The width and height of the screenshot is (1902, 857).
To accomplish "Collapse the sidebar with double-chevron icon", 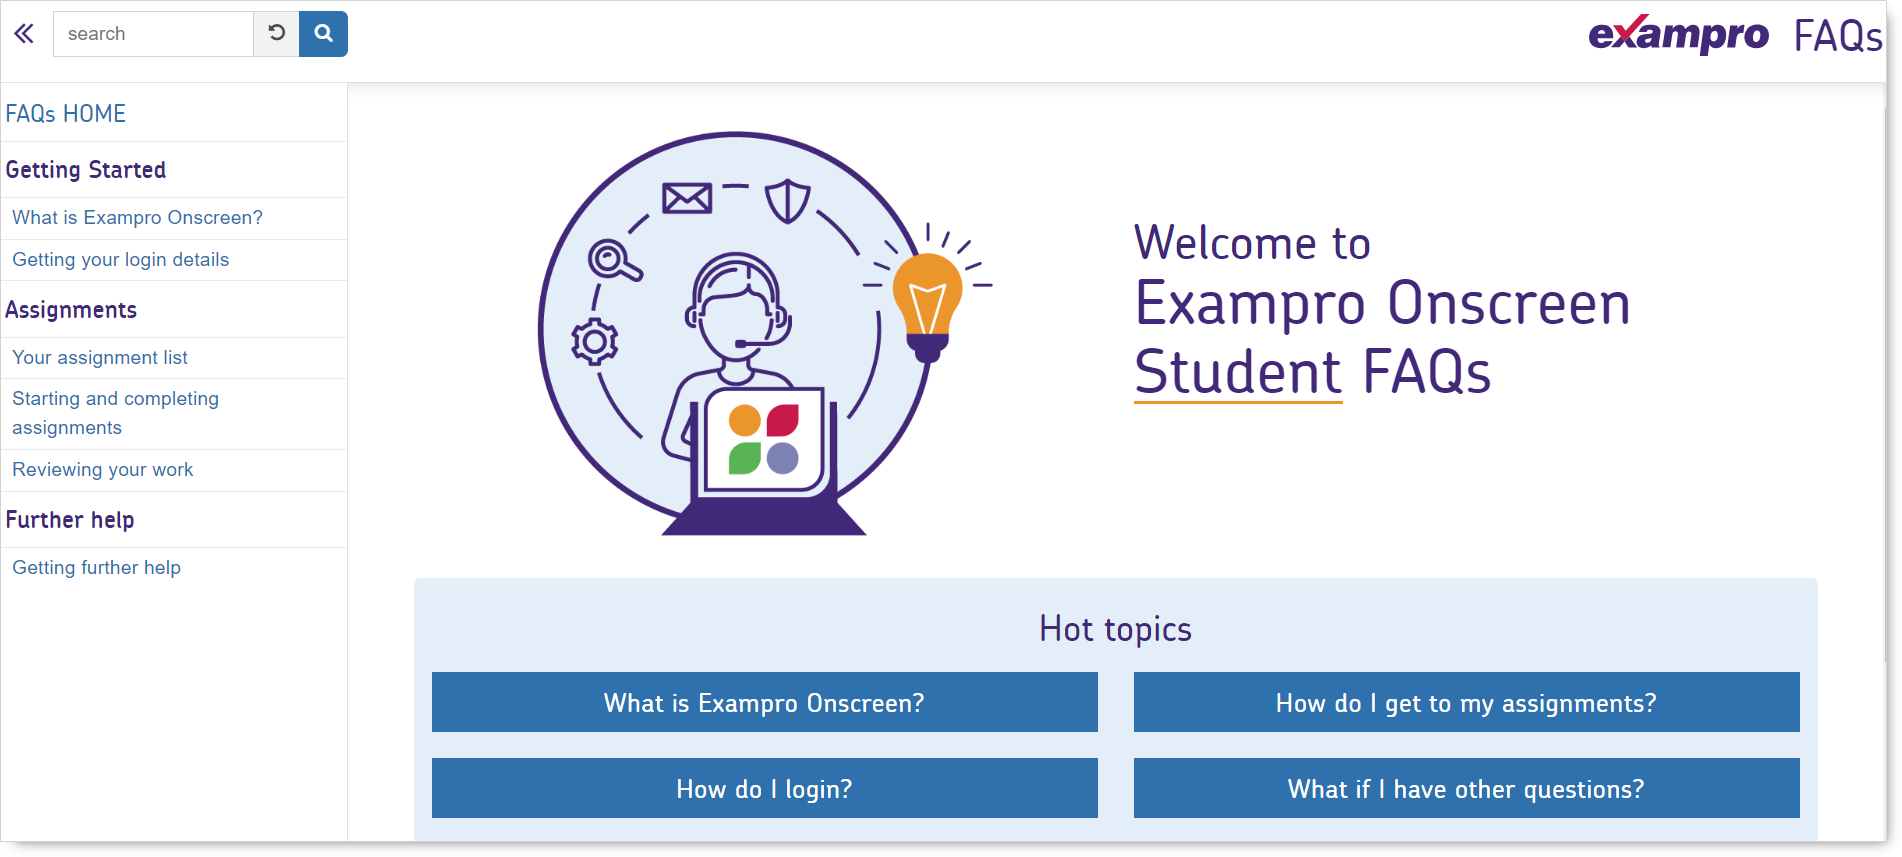I will 24,34.
